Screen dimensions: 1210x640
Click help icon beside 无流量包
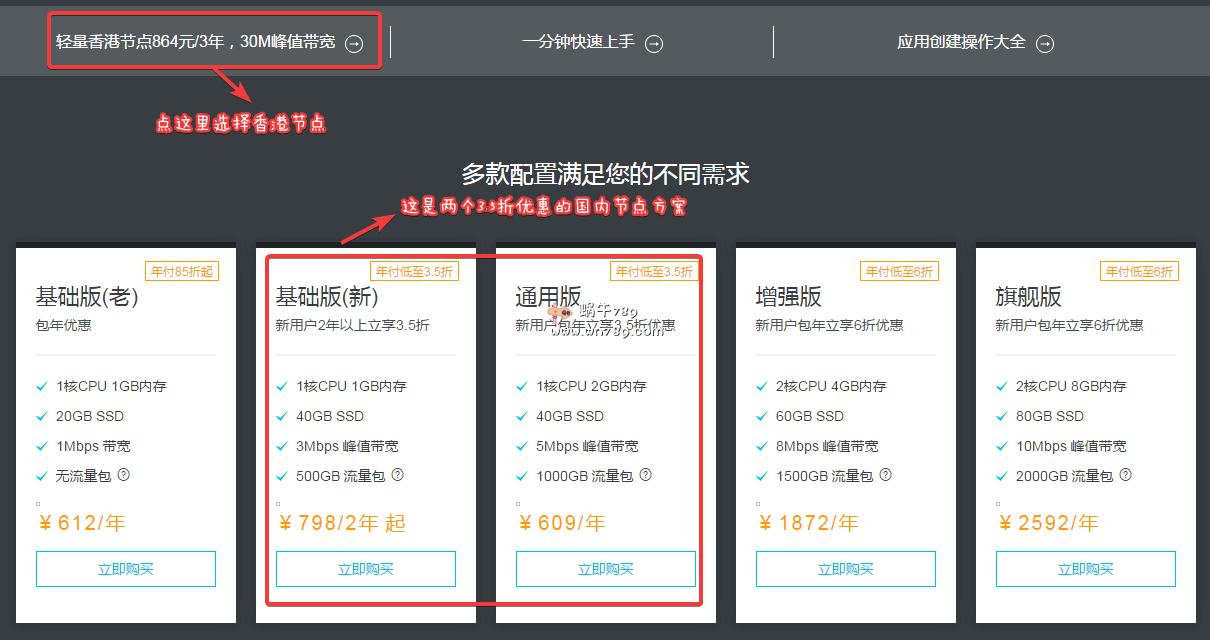point(123,475)
